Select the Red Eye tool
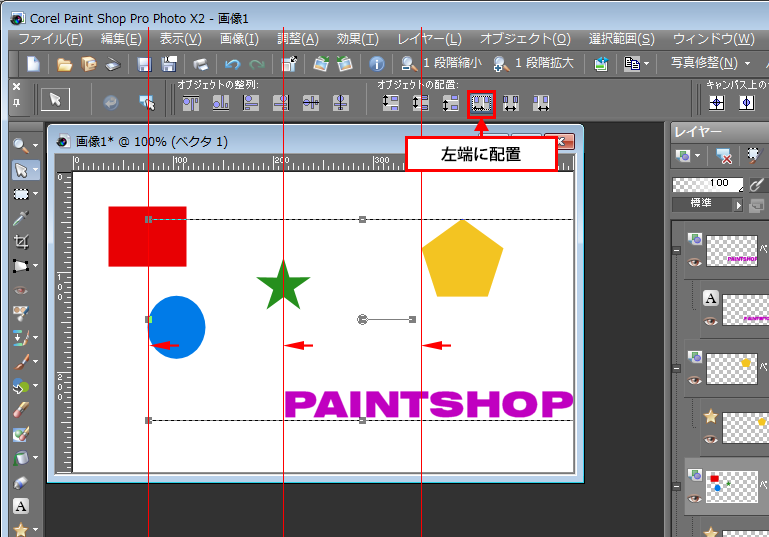Image resolution: width=769 pixels, height=537 pixels. [21, 290]
